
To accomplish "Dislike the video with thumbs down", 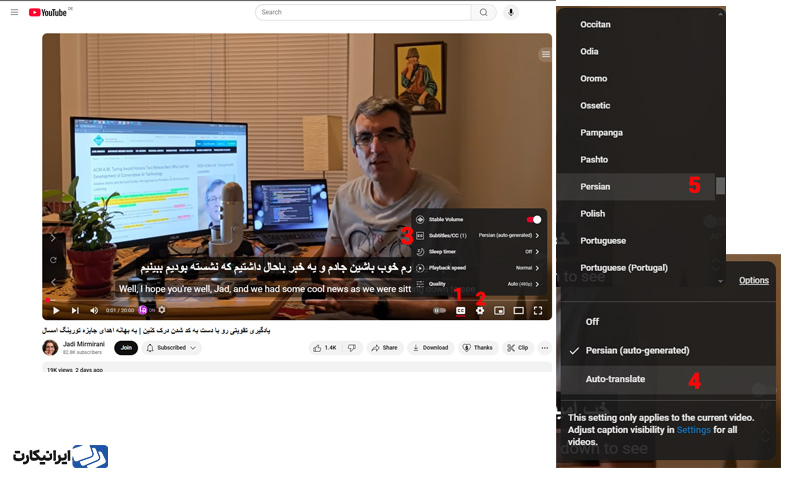I will tap(352, 348).
